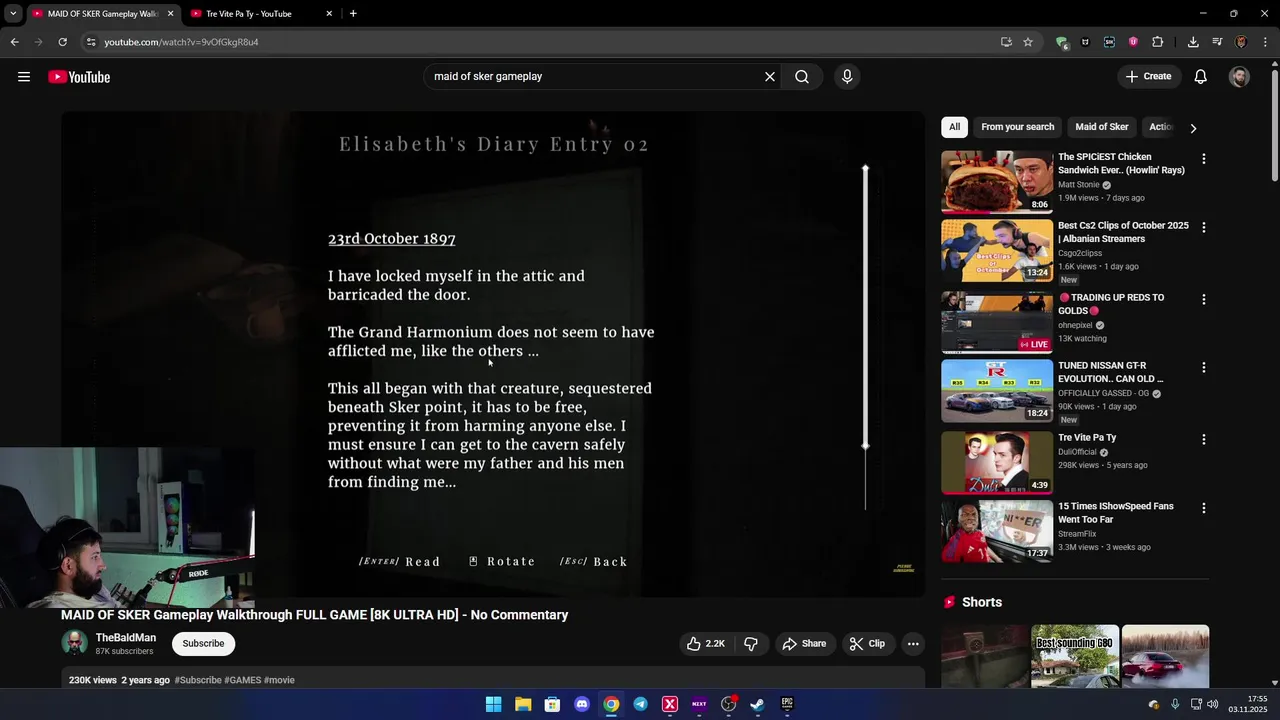Image resolution: width=1280 pixels, height=720 pixels.
Task: Open options menu for Tre Vite Pa Ty
Action: pos(1203,440)
